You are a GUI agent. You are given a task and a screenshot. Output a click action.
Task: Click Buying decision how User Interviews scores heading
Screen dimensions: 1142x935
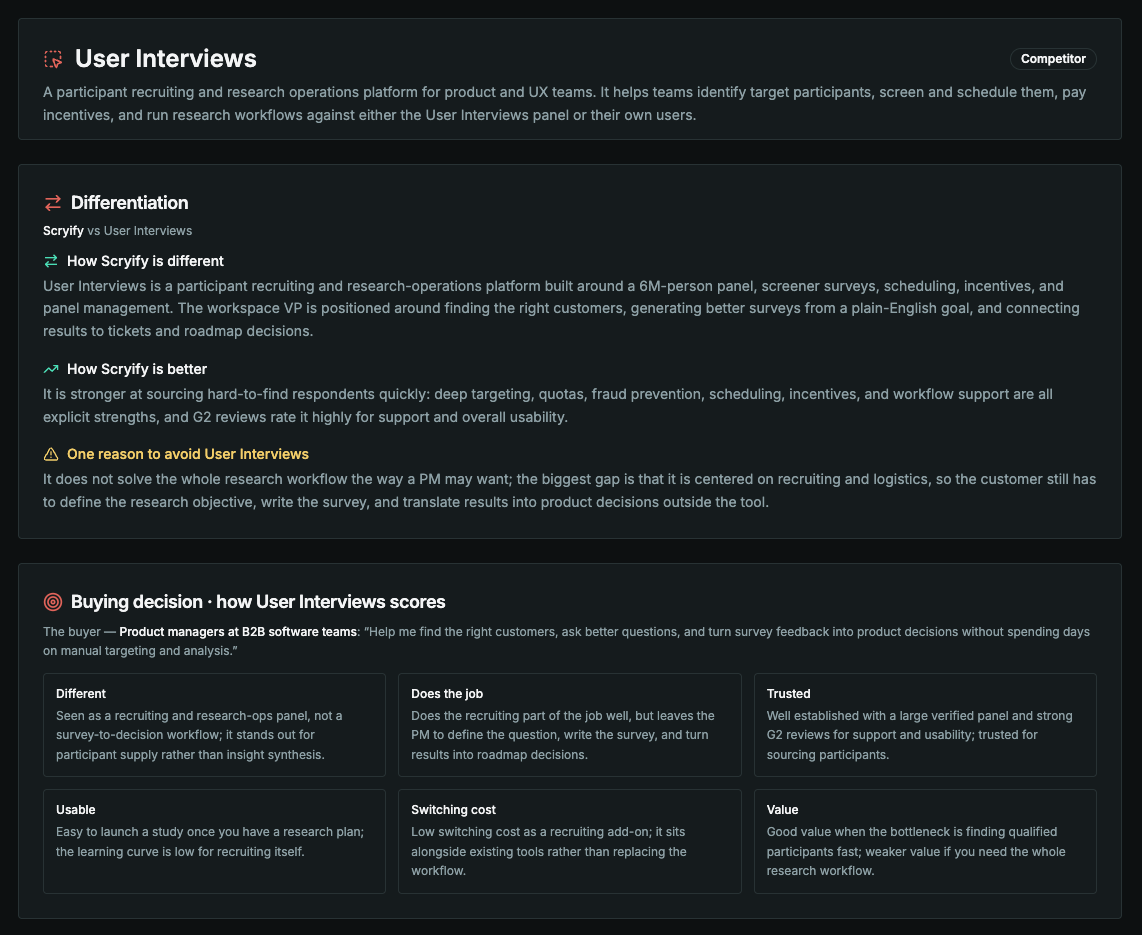coord(258,602)
